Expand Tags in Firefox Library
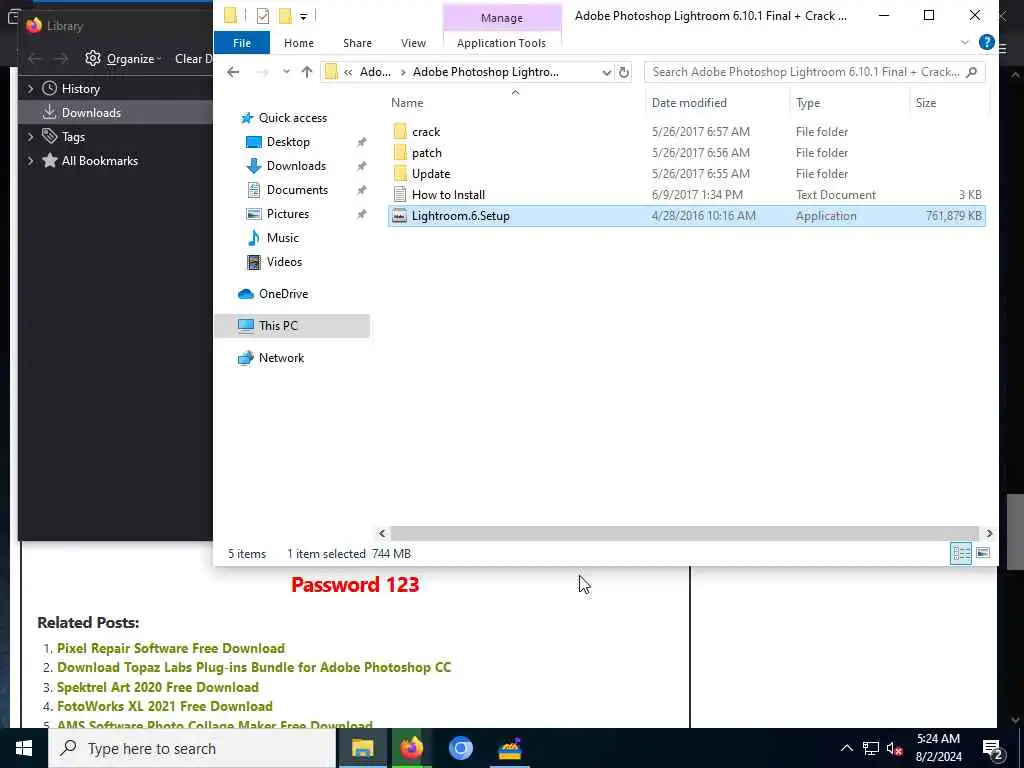Screen dimensions: 1024x768 pos(31,136)
